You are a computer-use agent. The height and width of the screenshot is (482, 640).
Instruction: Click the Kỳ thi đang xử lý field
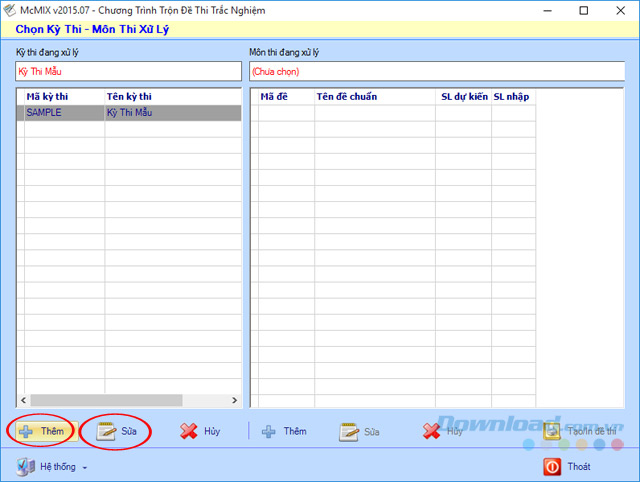tap(128, 71)
